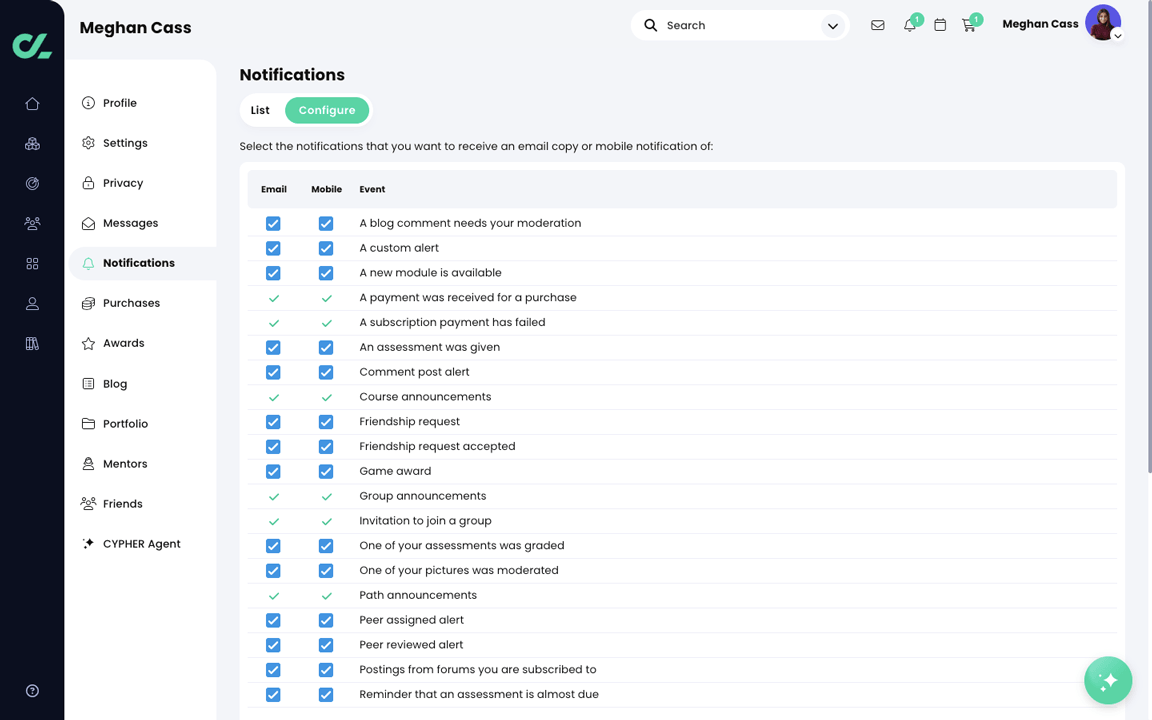Open the single user icon in rail
The image size is (1152, 720).
click(32, 303)
